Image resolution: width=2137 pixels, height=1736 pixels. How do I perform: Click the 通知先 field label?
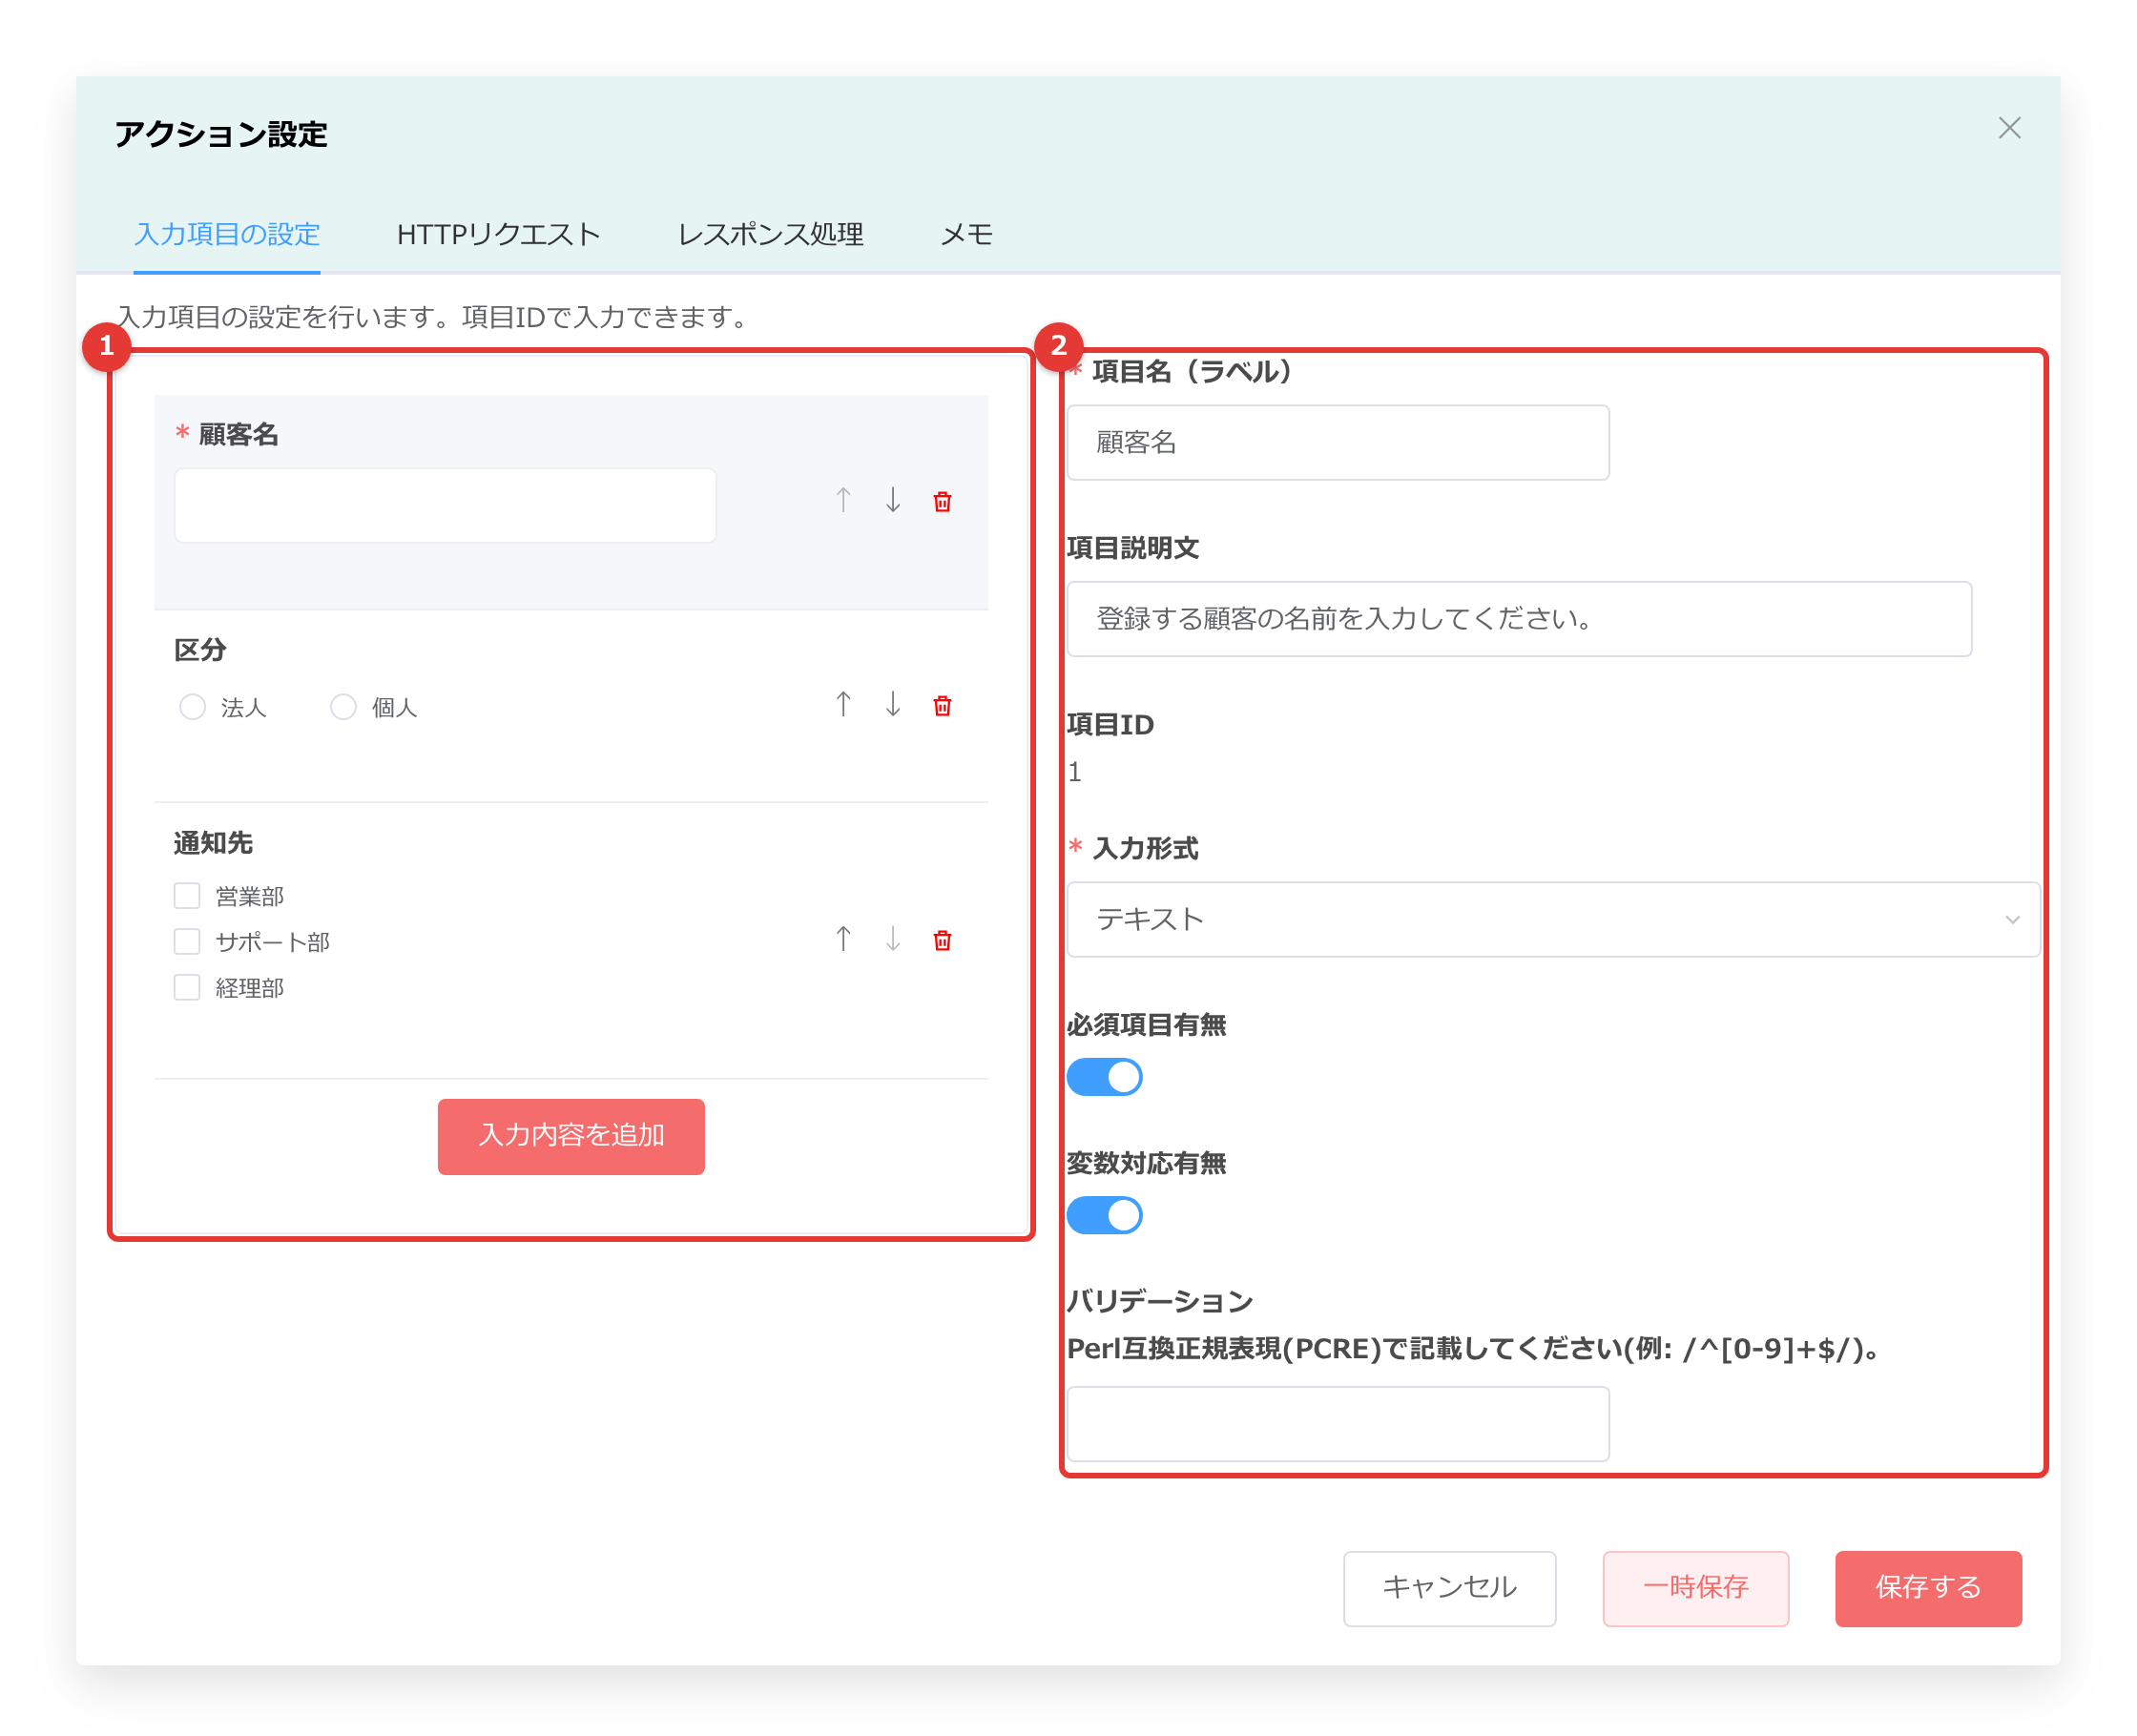pos(213,843)
